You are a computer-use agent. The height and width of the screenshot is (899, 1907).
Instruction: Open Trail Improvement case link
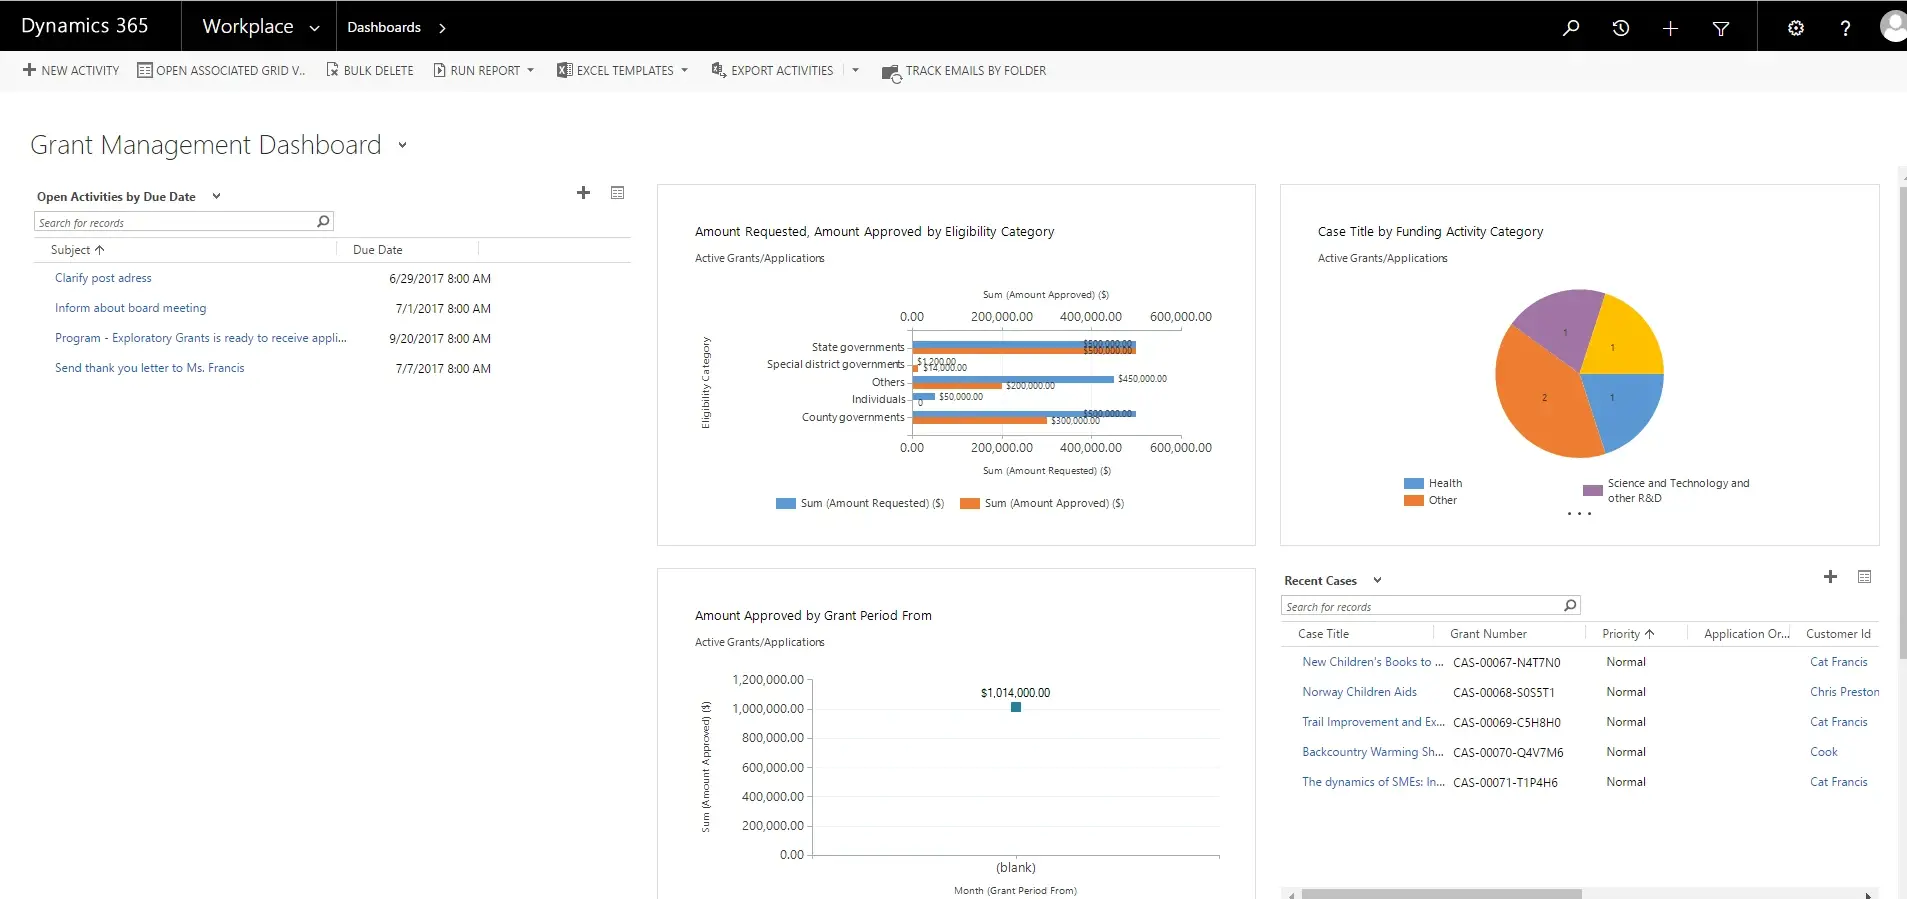point(1373,722)
